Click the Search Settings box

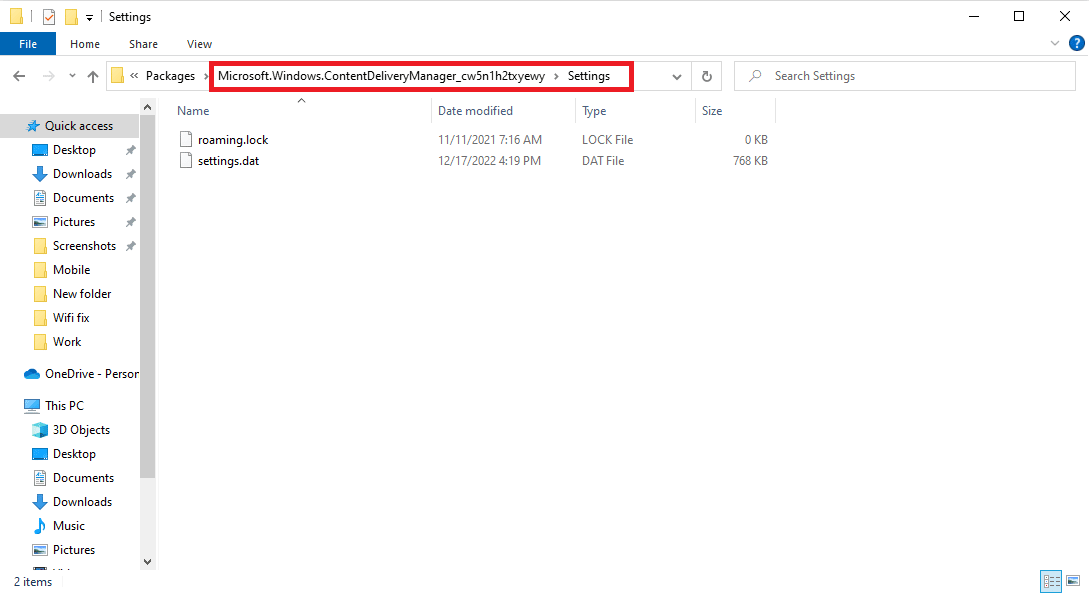(904, 76)
